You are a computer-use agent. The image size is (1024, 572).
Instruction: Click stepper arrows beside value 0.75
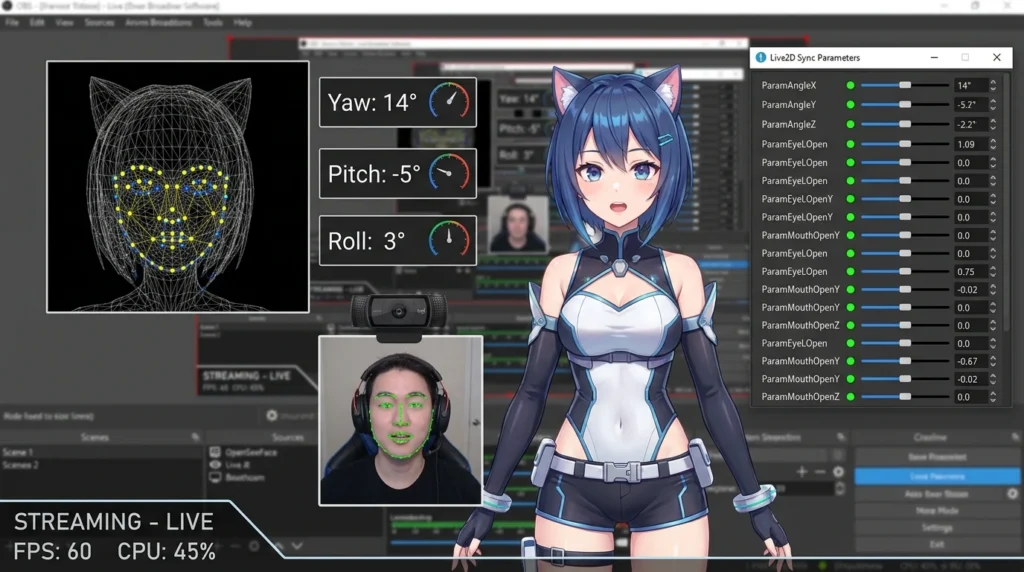tap(993, 271)
